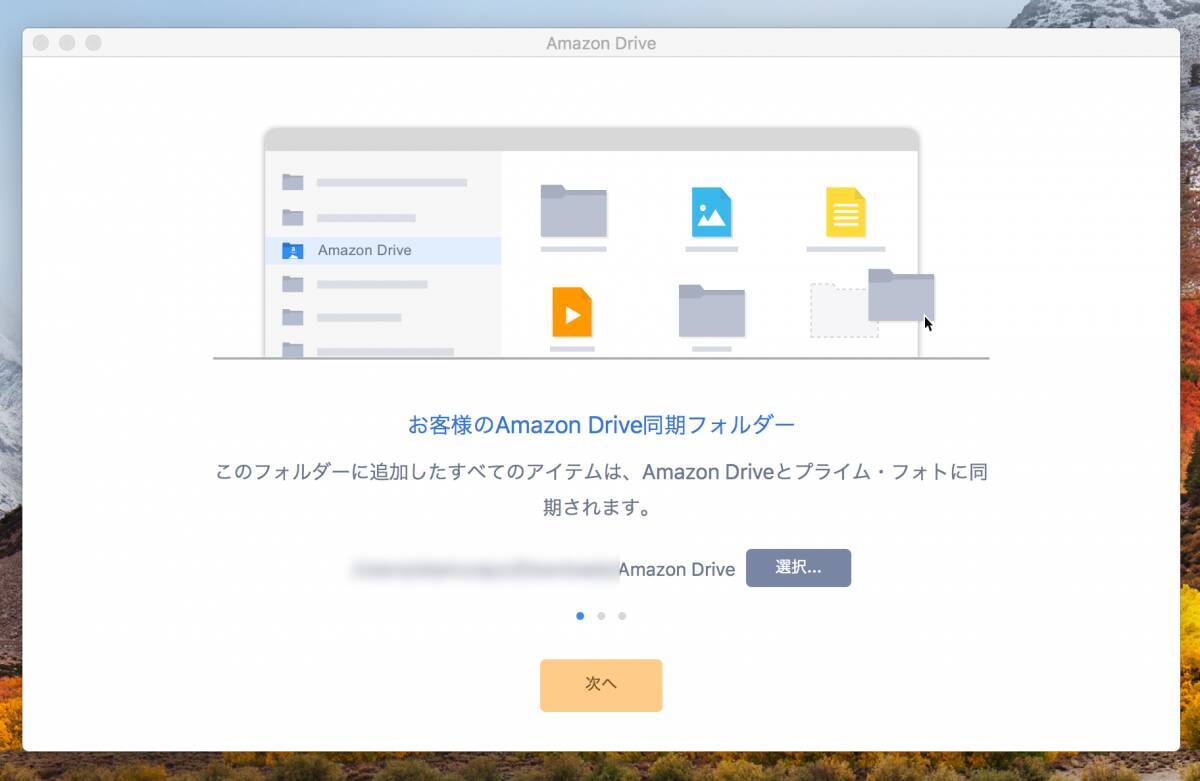Click the blue image file icon

pyautogui.click(x=711, y=212)
